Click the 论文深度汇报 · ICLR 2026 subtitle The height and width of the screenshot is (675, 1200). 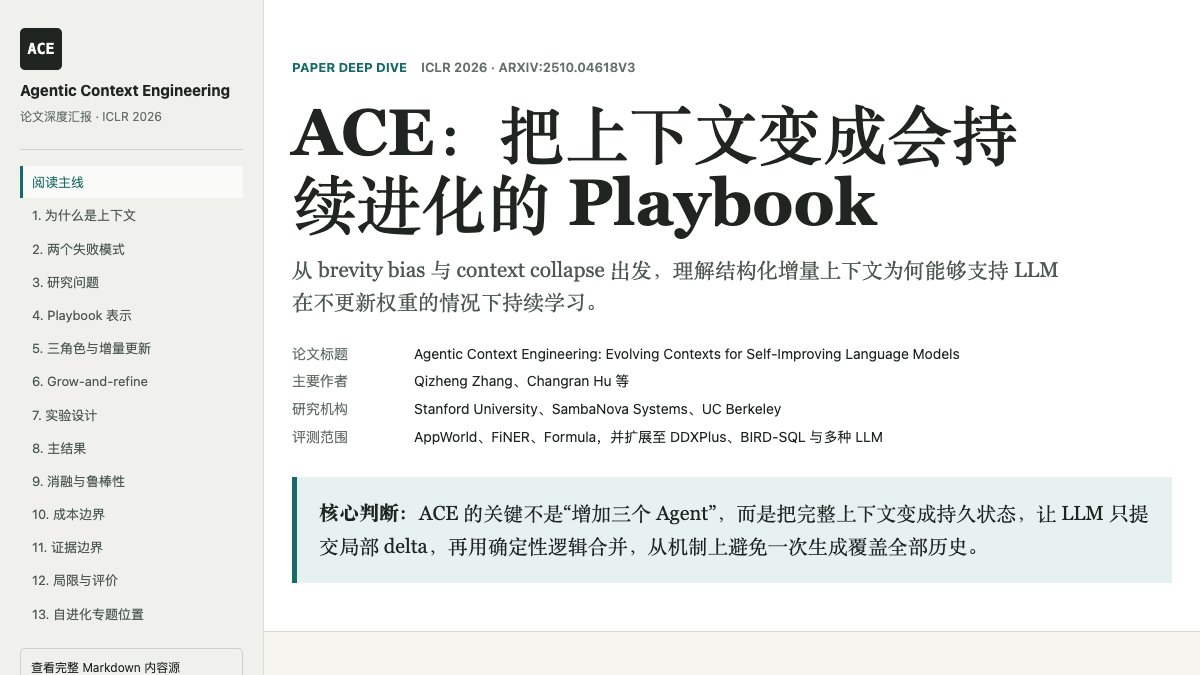point(91,117)
